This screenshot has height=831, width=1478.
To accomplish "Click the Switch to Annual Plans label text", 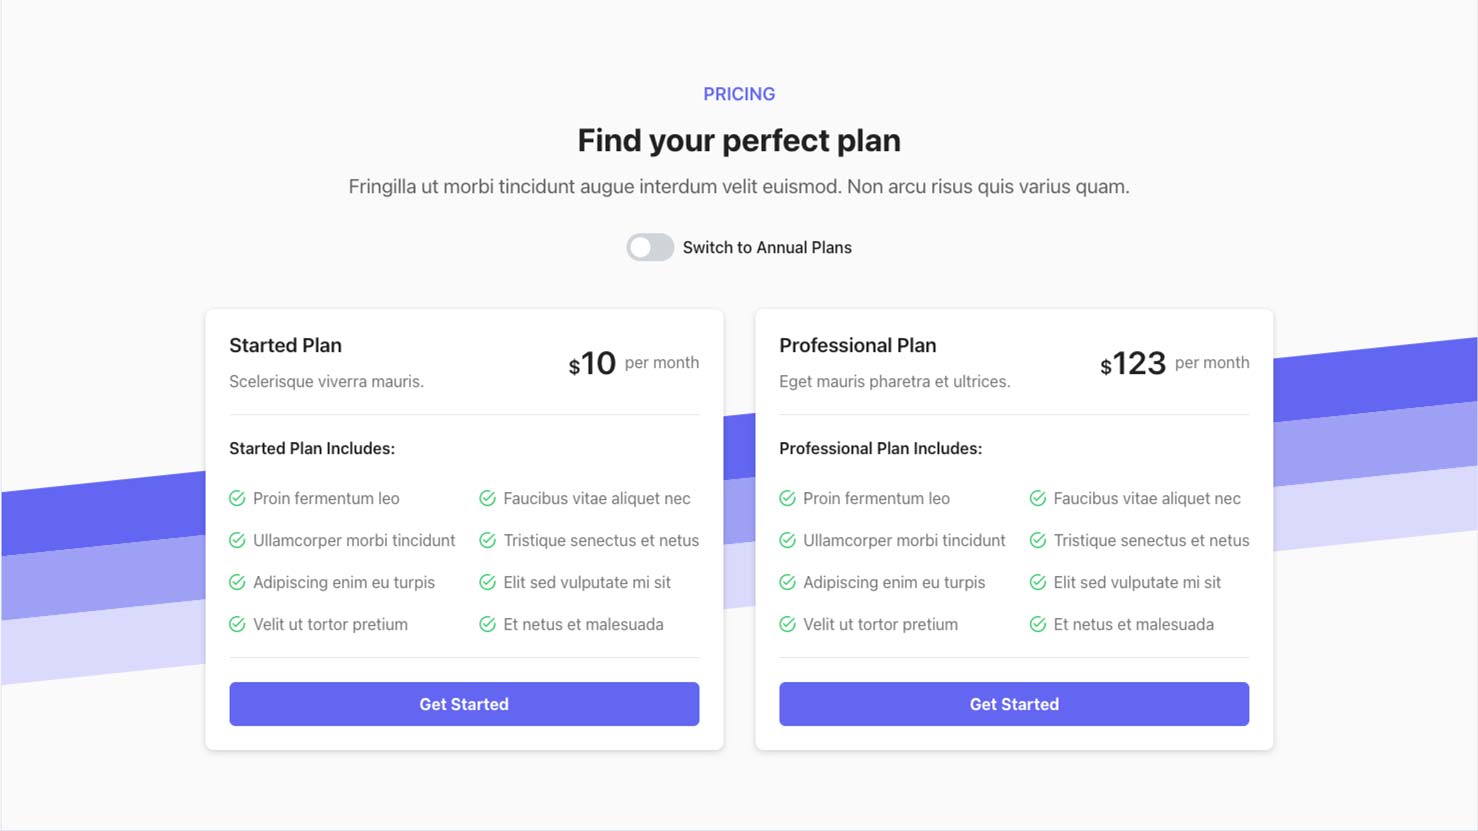I will click(767, 247).
